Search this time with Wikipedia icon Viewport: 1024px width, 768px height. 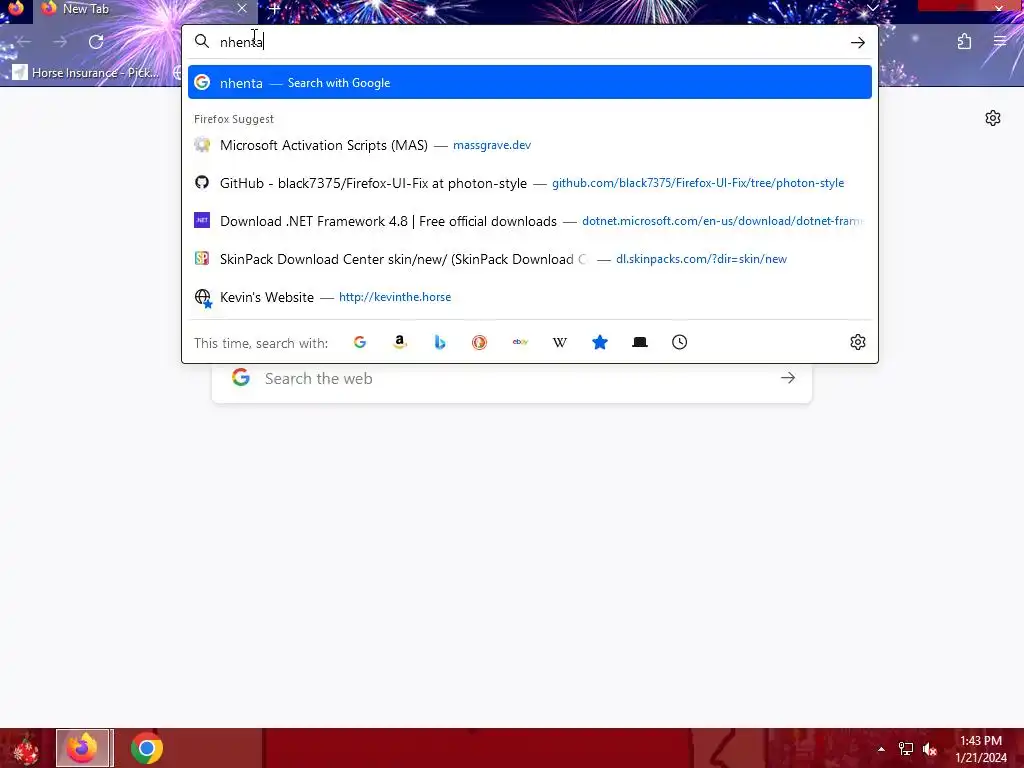click(560, 342)
